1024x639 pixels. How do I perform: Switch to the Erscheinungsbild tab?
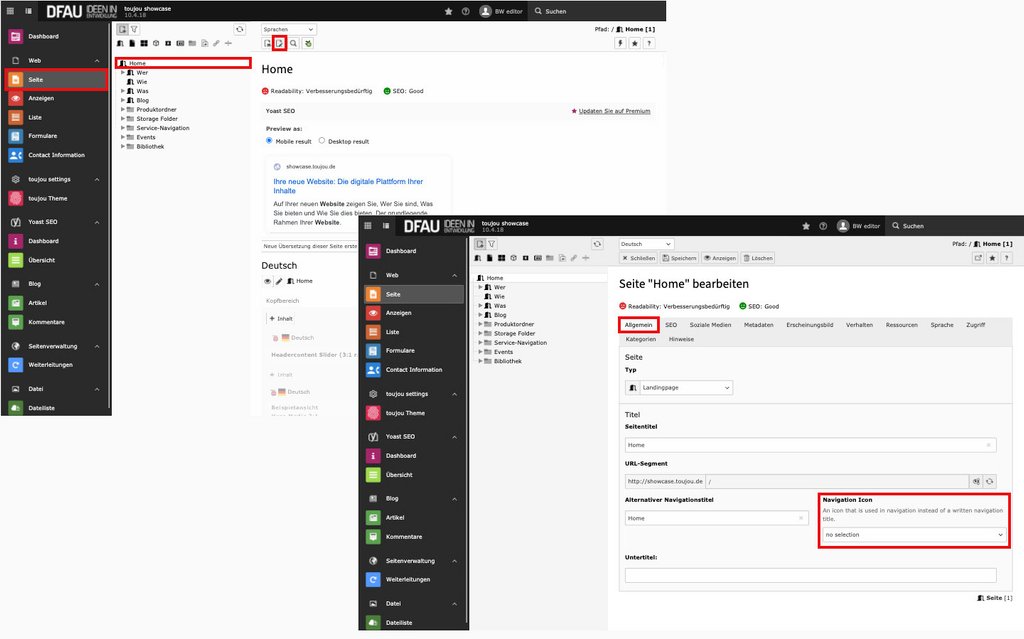809,325
